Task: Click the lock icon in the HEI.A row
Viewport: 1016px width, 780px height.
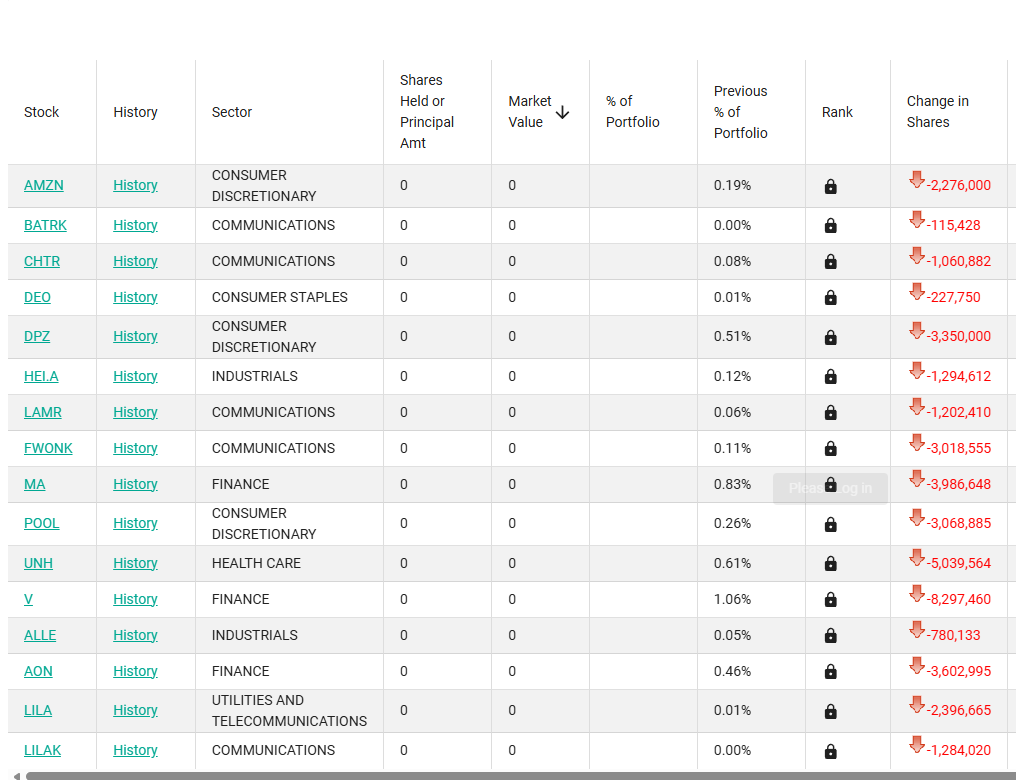Action: click(830, 377)
